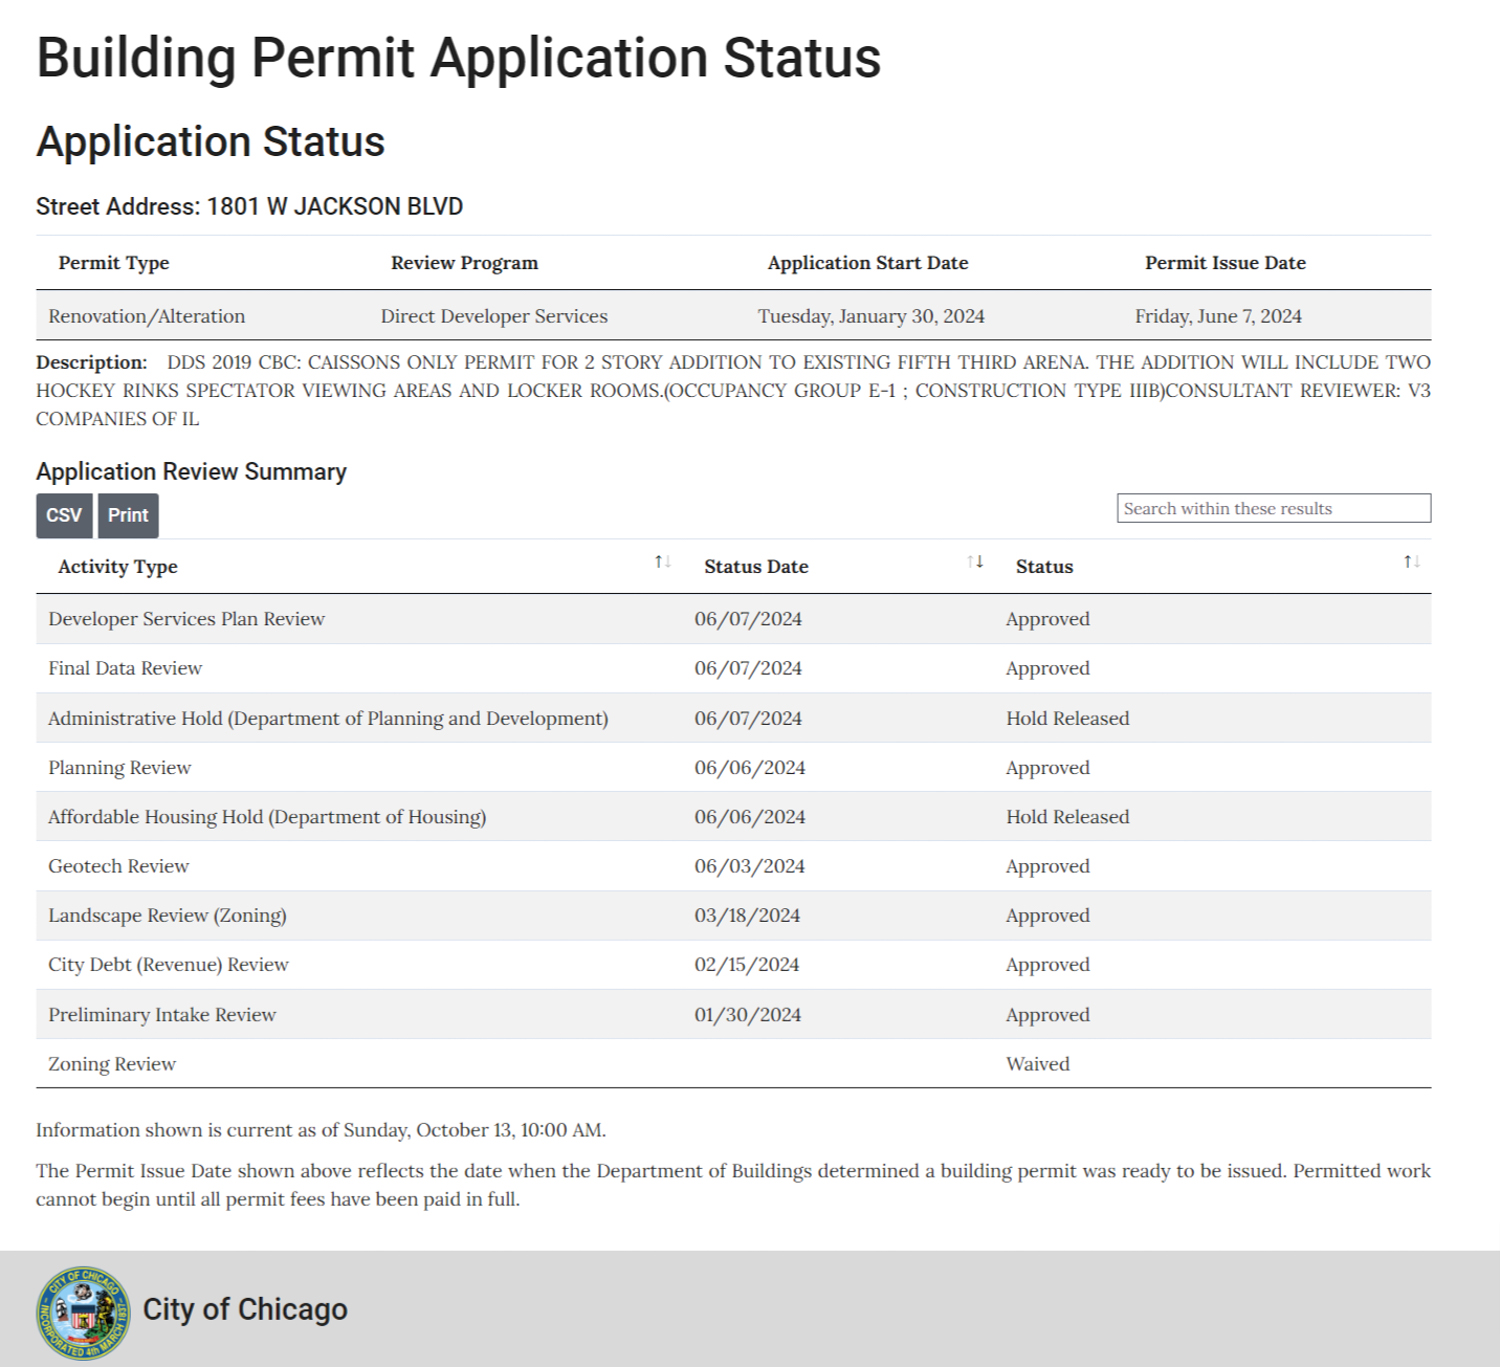Click Approved status in Planning Review row
The image size is (1500, 1367).
pos(1048,768)
